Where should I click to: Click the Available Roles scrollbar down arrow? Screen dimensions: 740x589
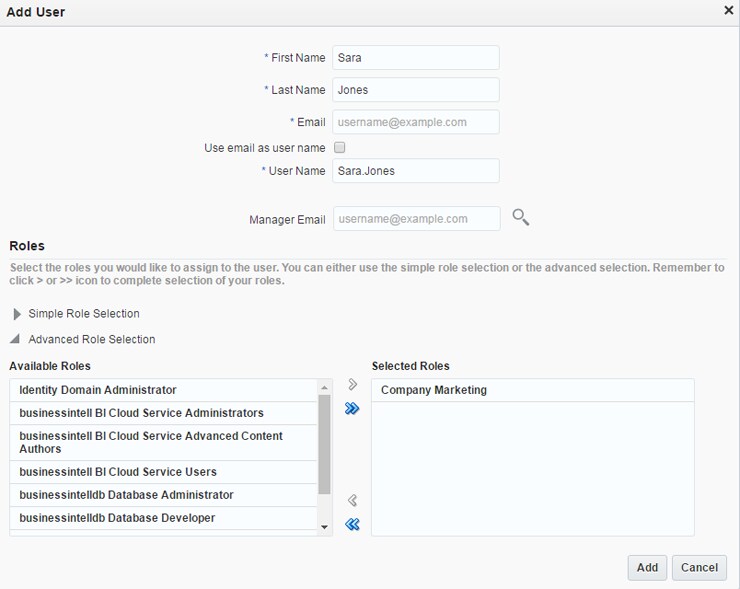pos(324,527)
